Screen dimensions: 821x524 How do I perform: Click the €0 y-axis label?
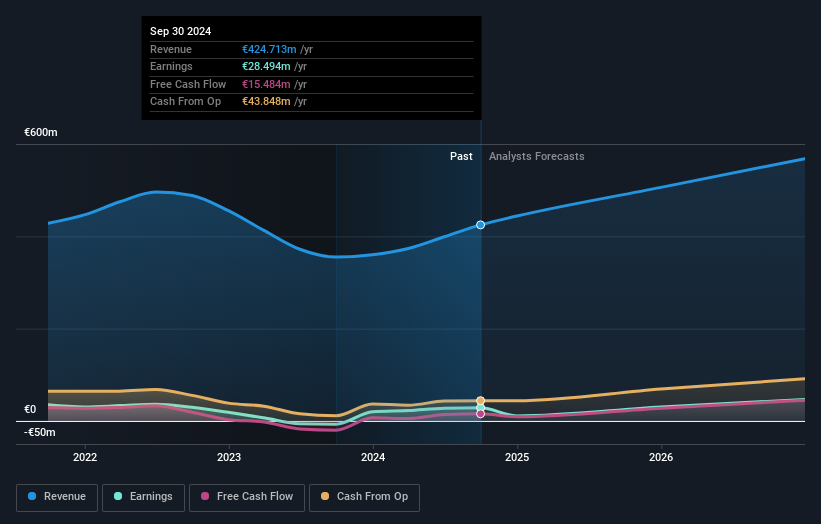pos(30,409)
